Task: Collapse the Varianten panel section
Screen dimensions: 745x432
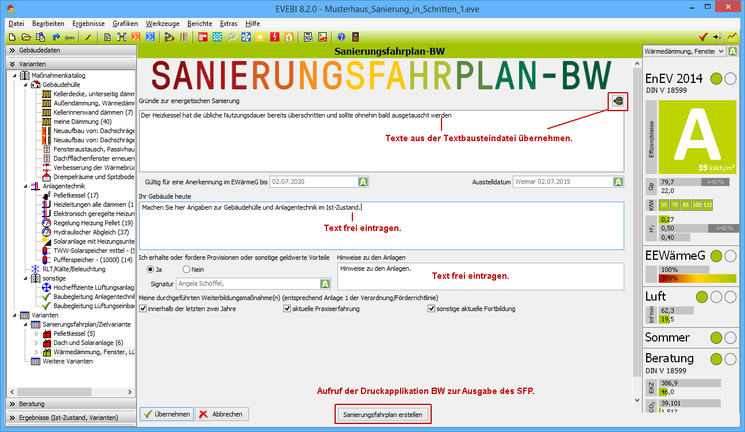Action: tap(71, 64)
